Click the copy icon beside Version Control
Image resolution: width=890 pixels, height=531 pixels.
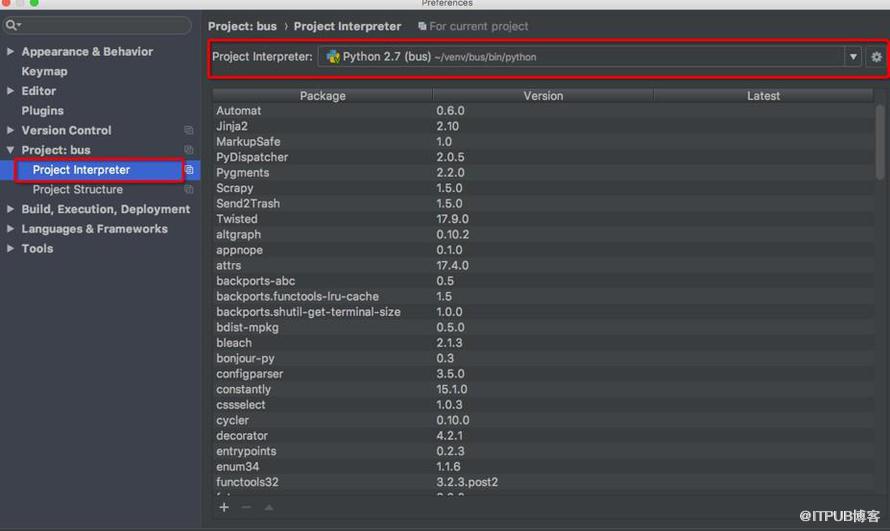pos(189,130)
